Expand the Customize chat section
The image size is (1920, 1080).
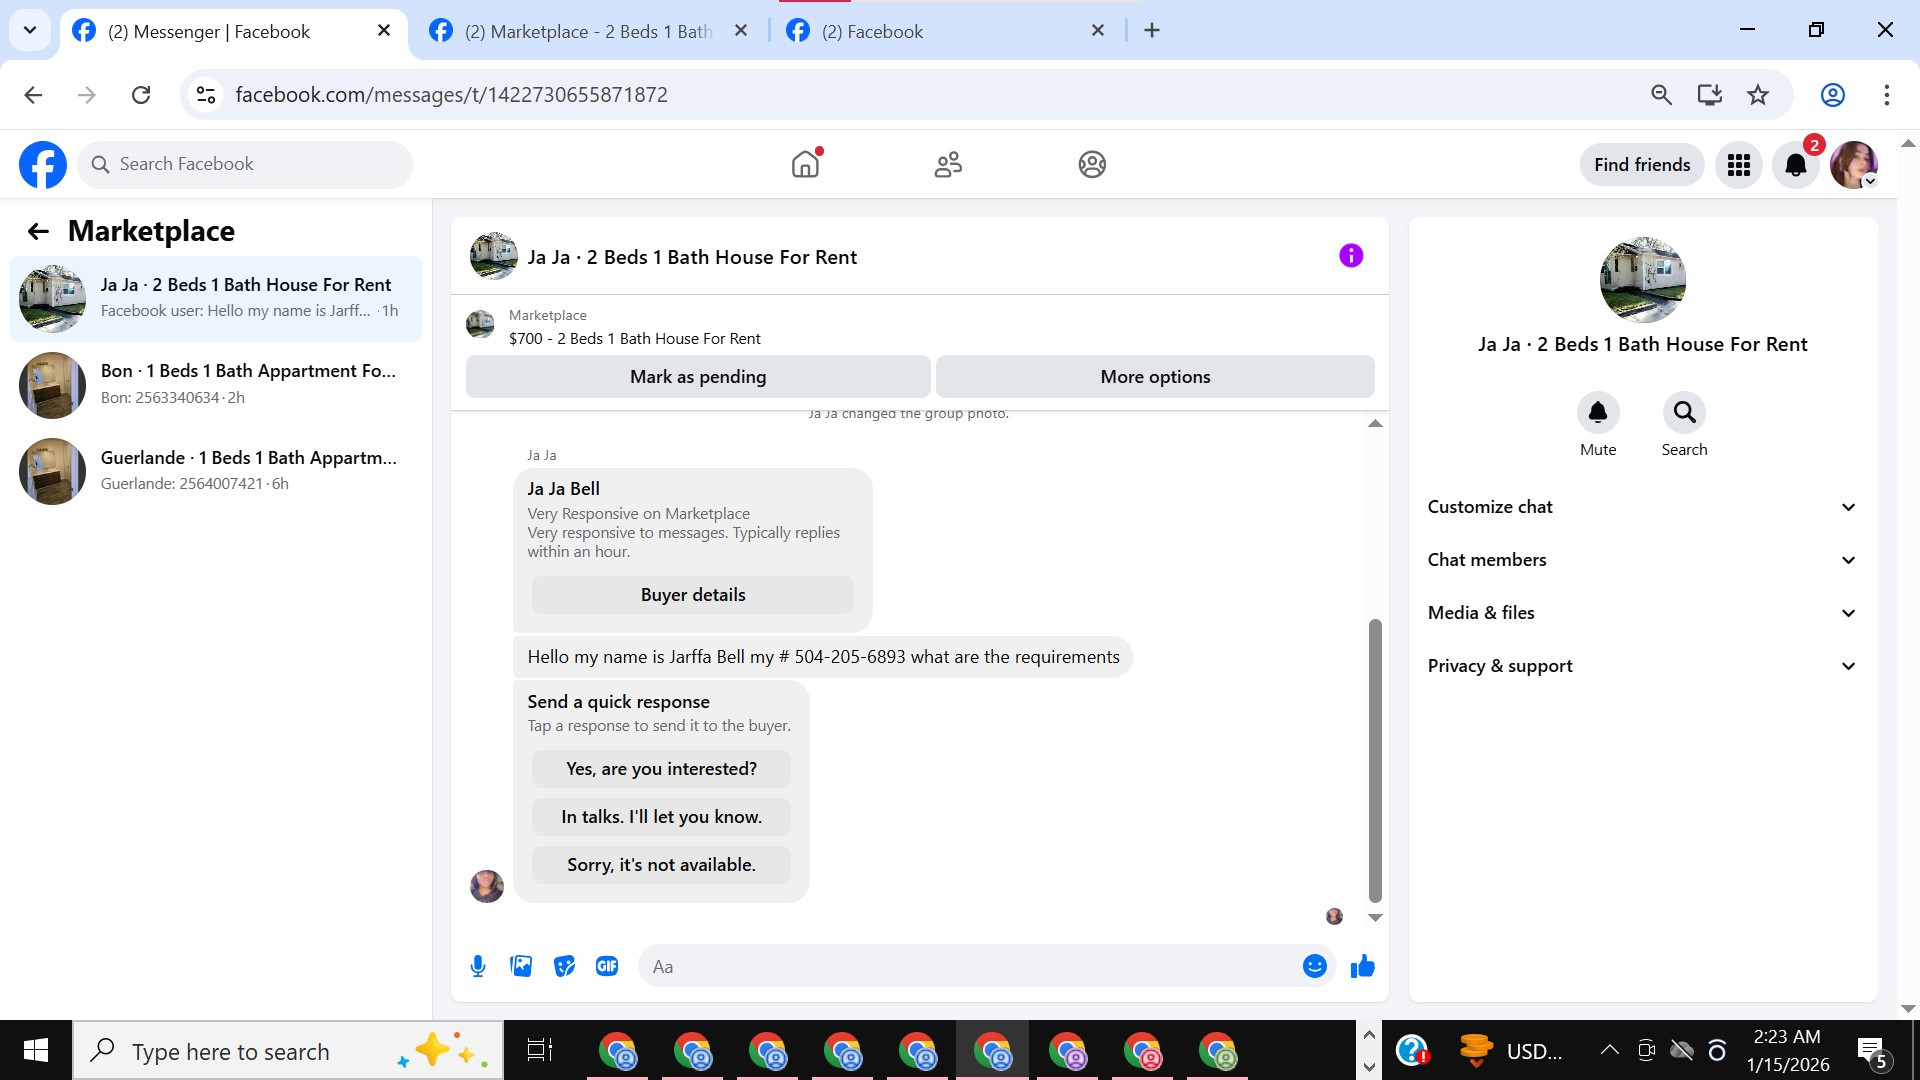pyautogui.click(x=1642, y=507)
